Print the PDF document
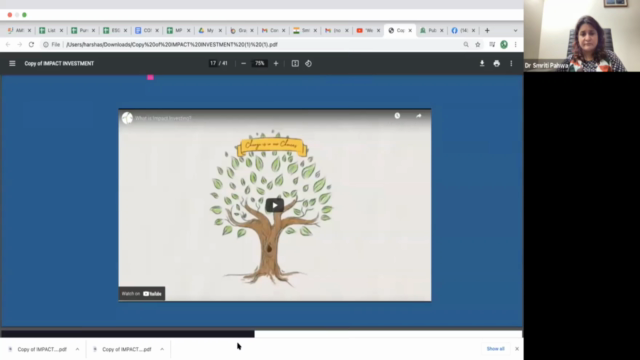The image size is (640, 360). (496, 63)
